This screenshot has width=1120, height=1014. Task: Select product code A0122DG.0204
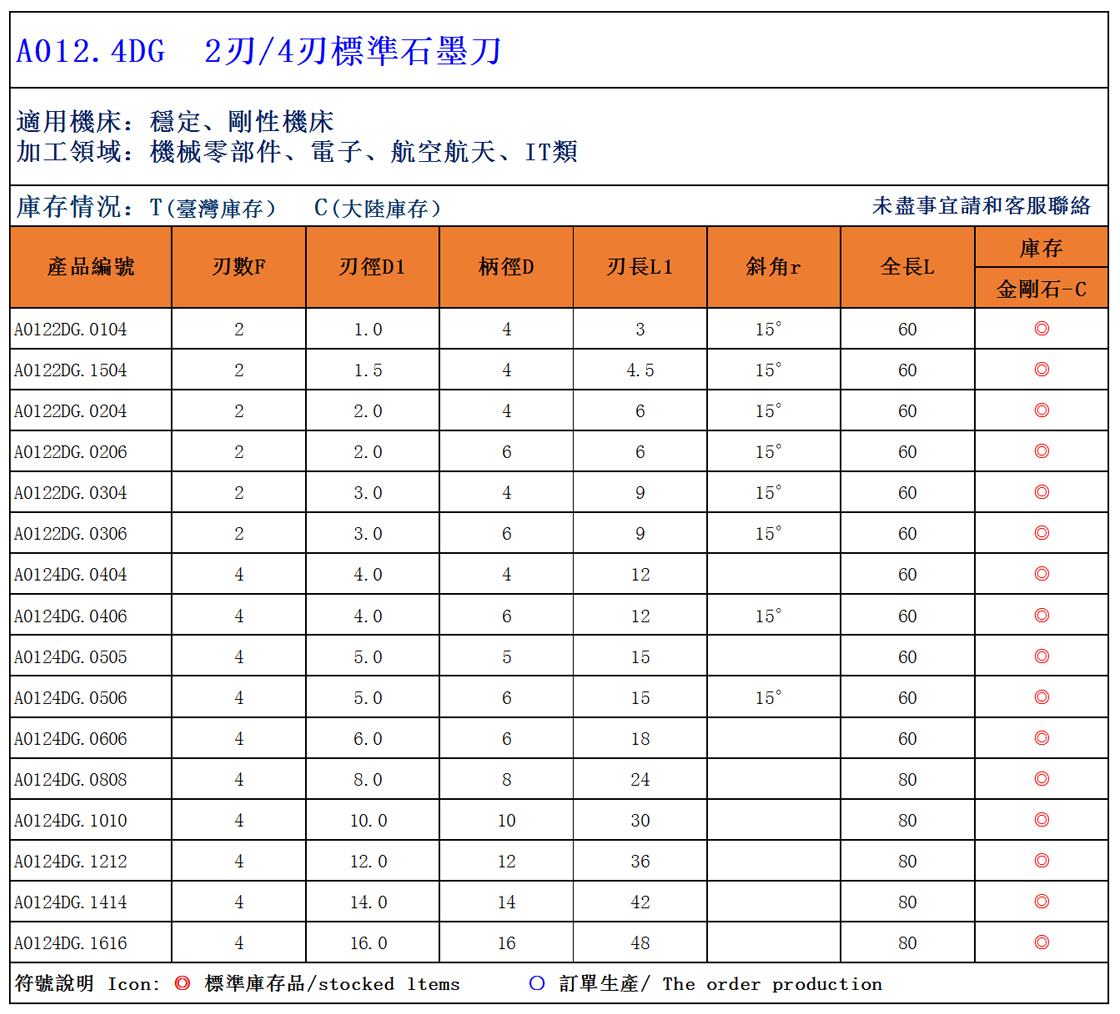click(x=70, y=411)
